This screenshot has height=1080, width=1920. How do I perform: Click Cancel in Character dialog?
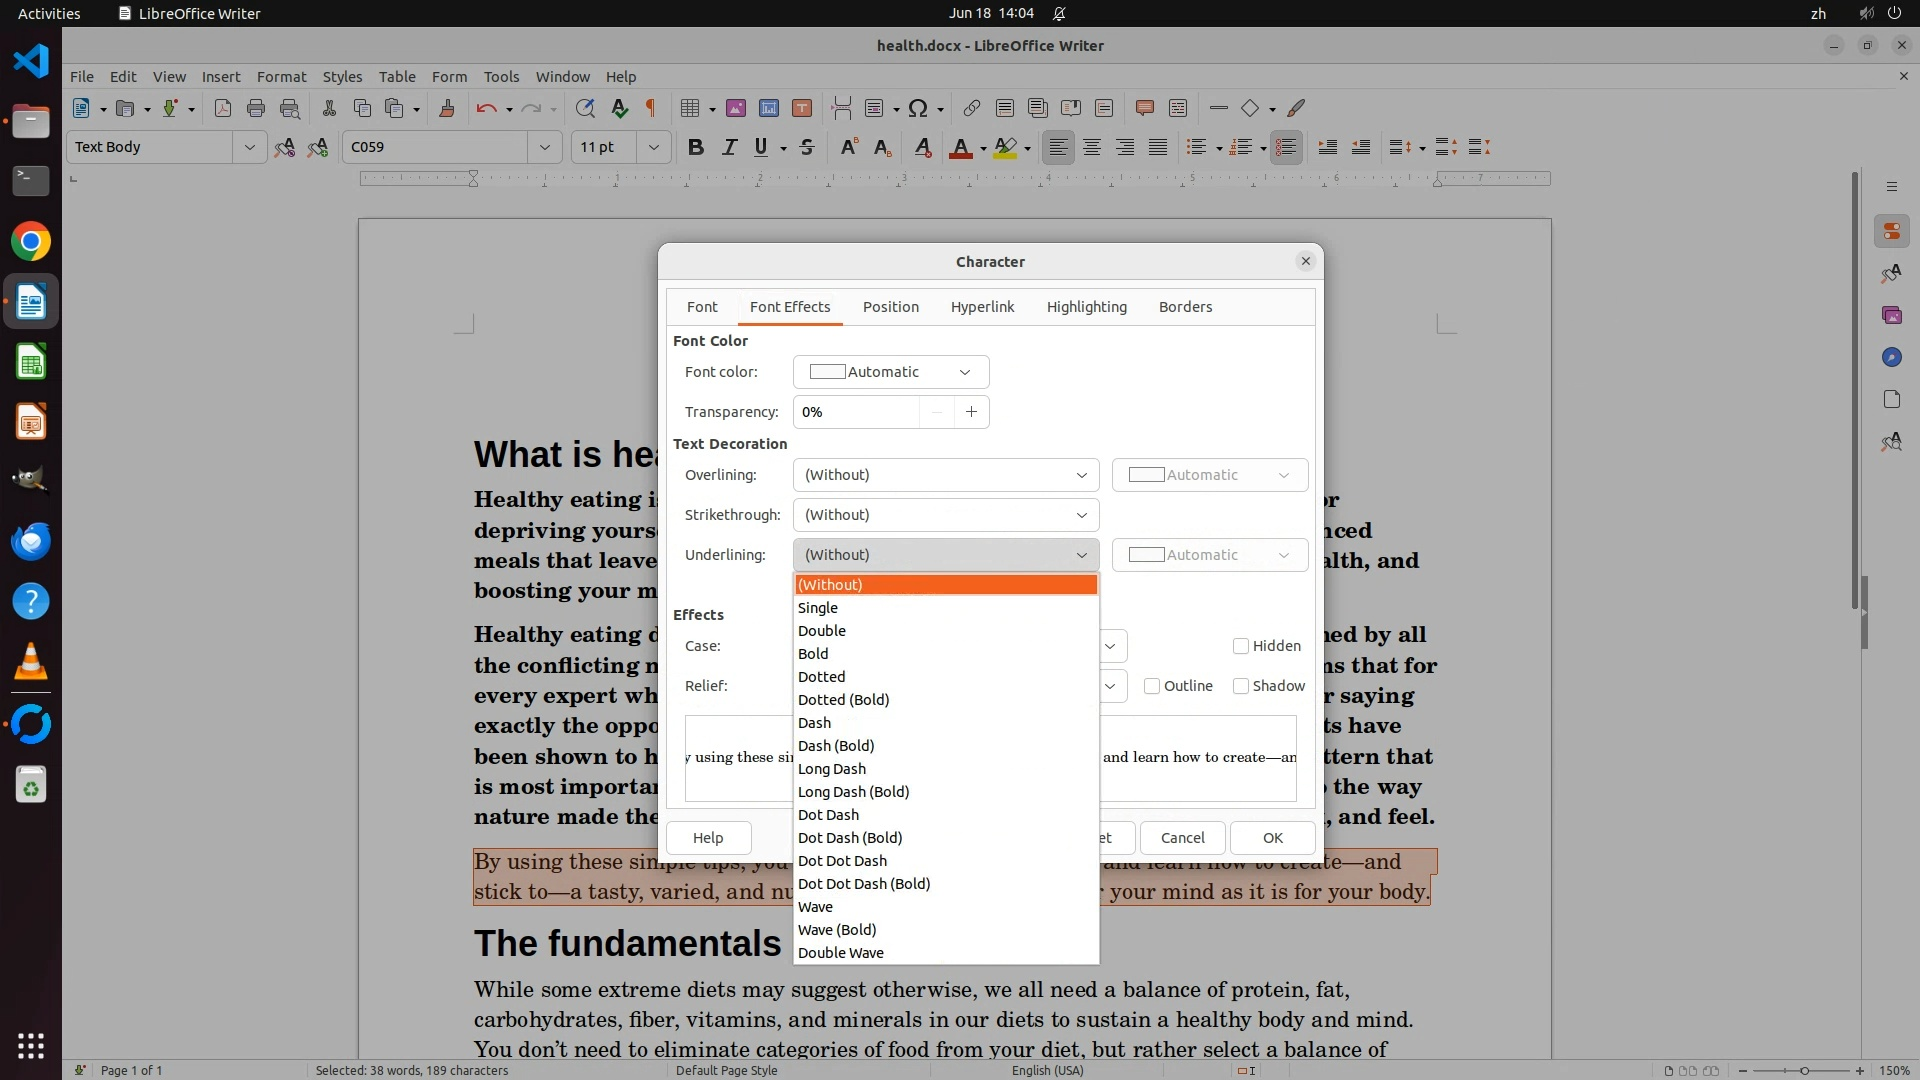[1182, 838]
